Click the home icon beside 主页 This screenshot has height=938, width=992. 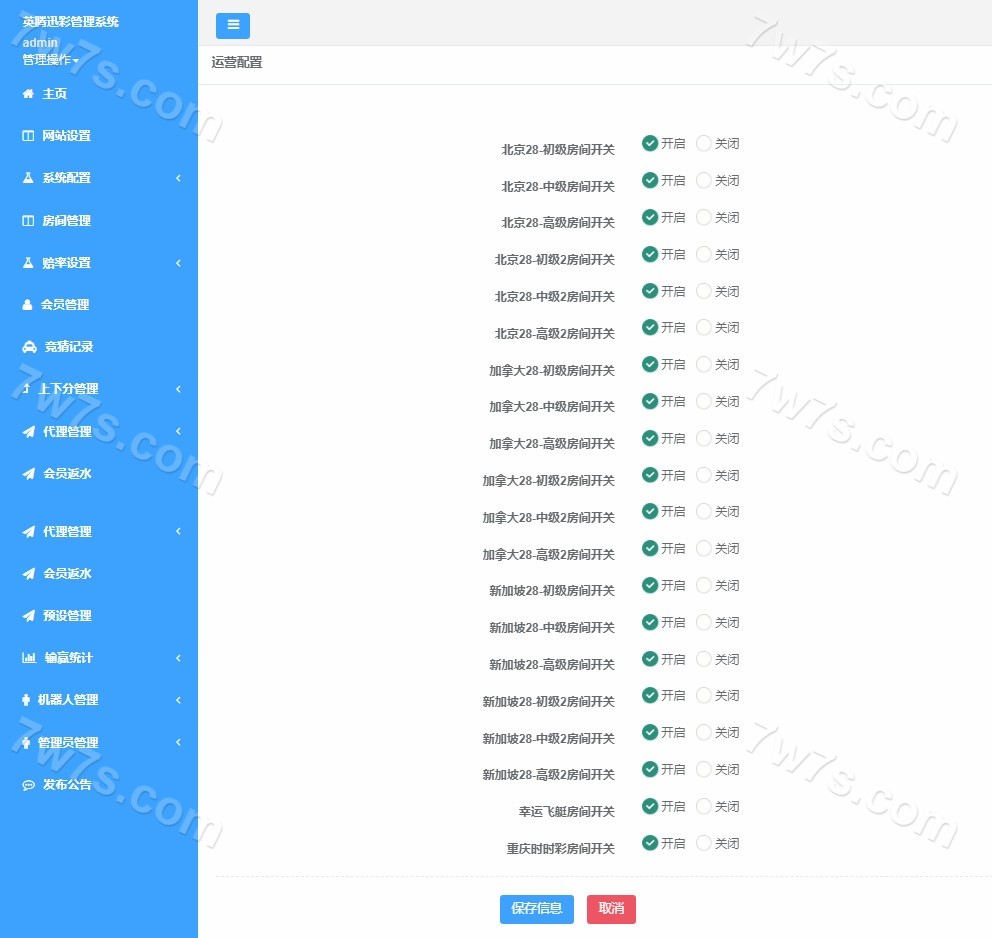[28, 94]
